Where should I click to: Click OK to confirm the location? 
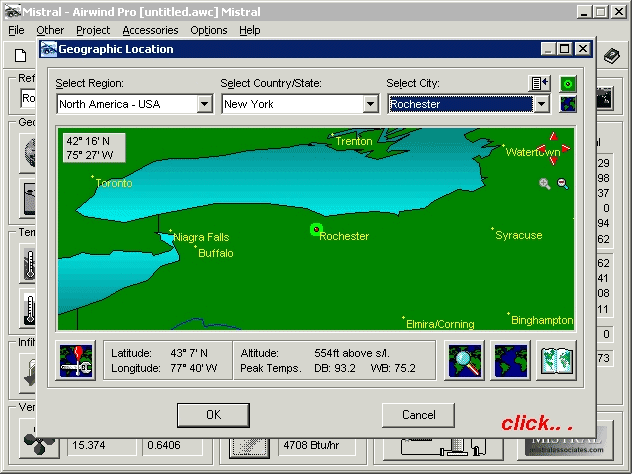[213, 415]
